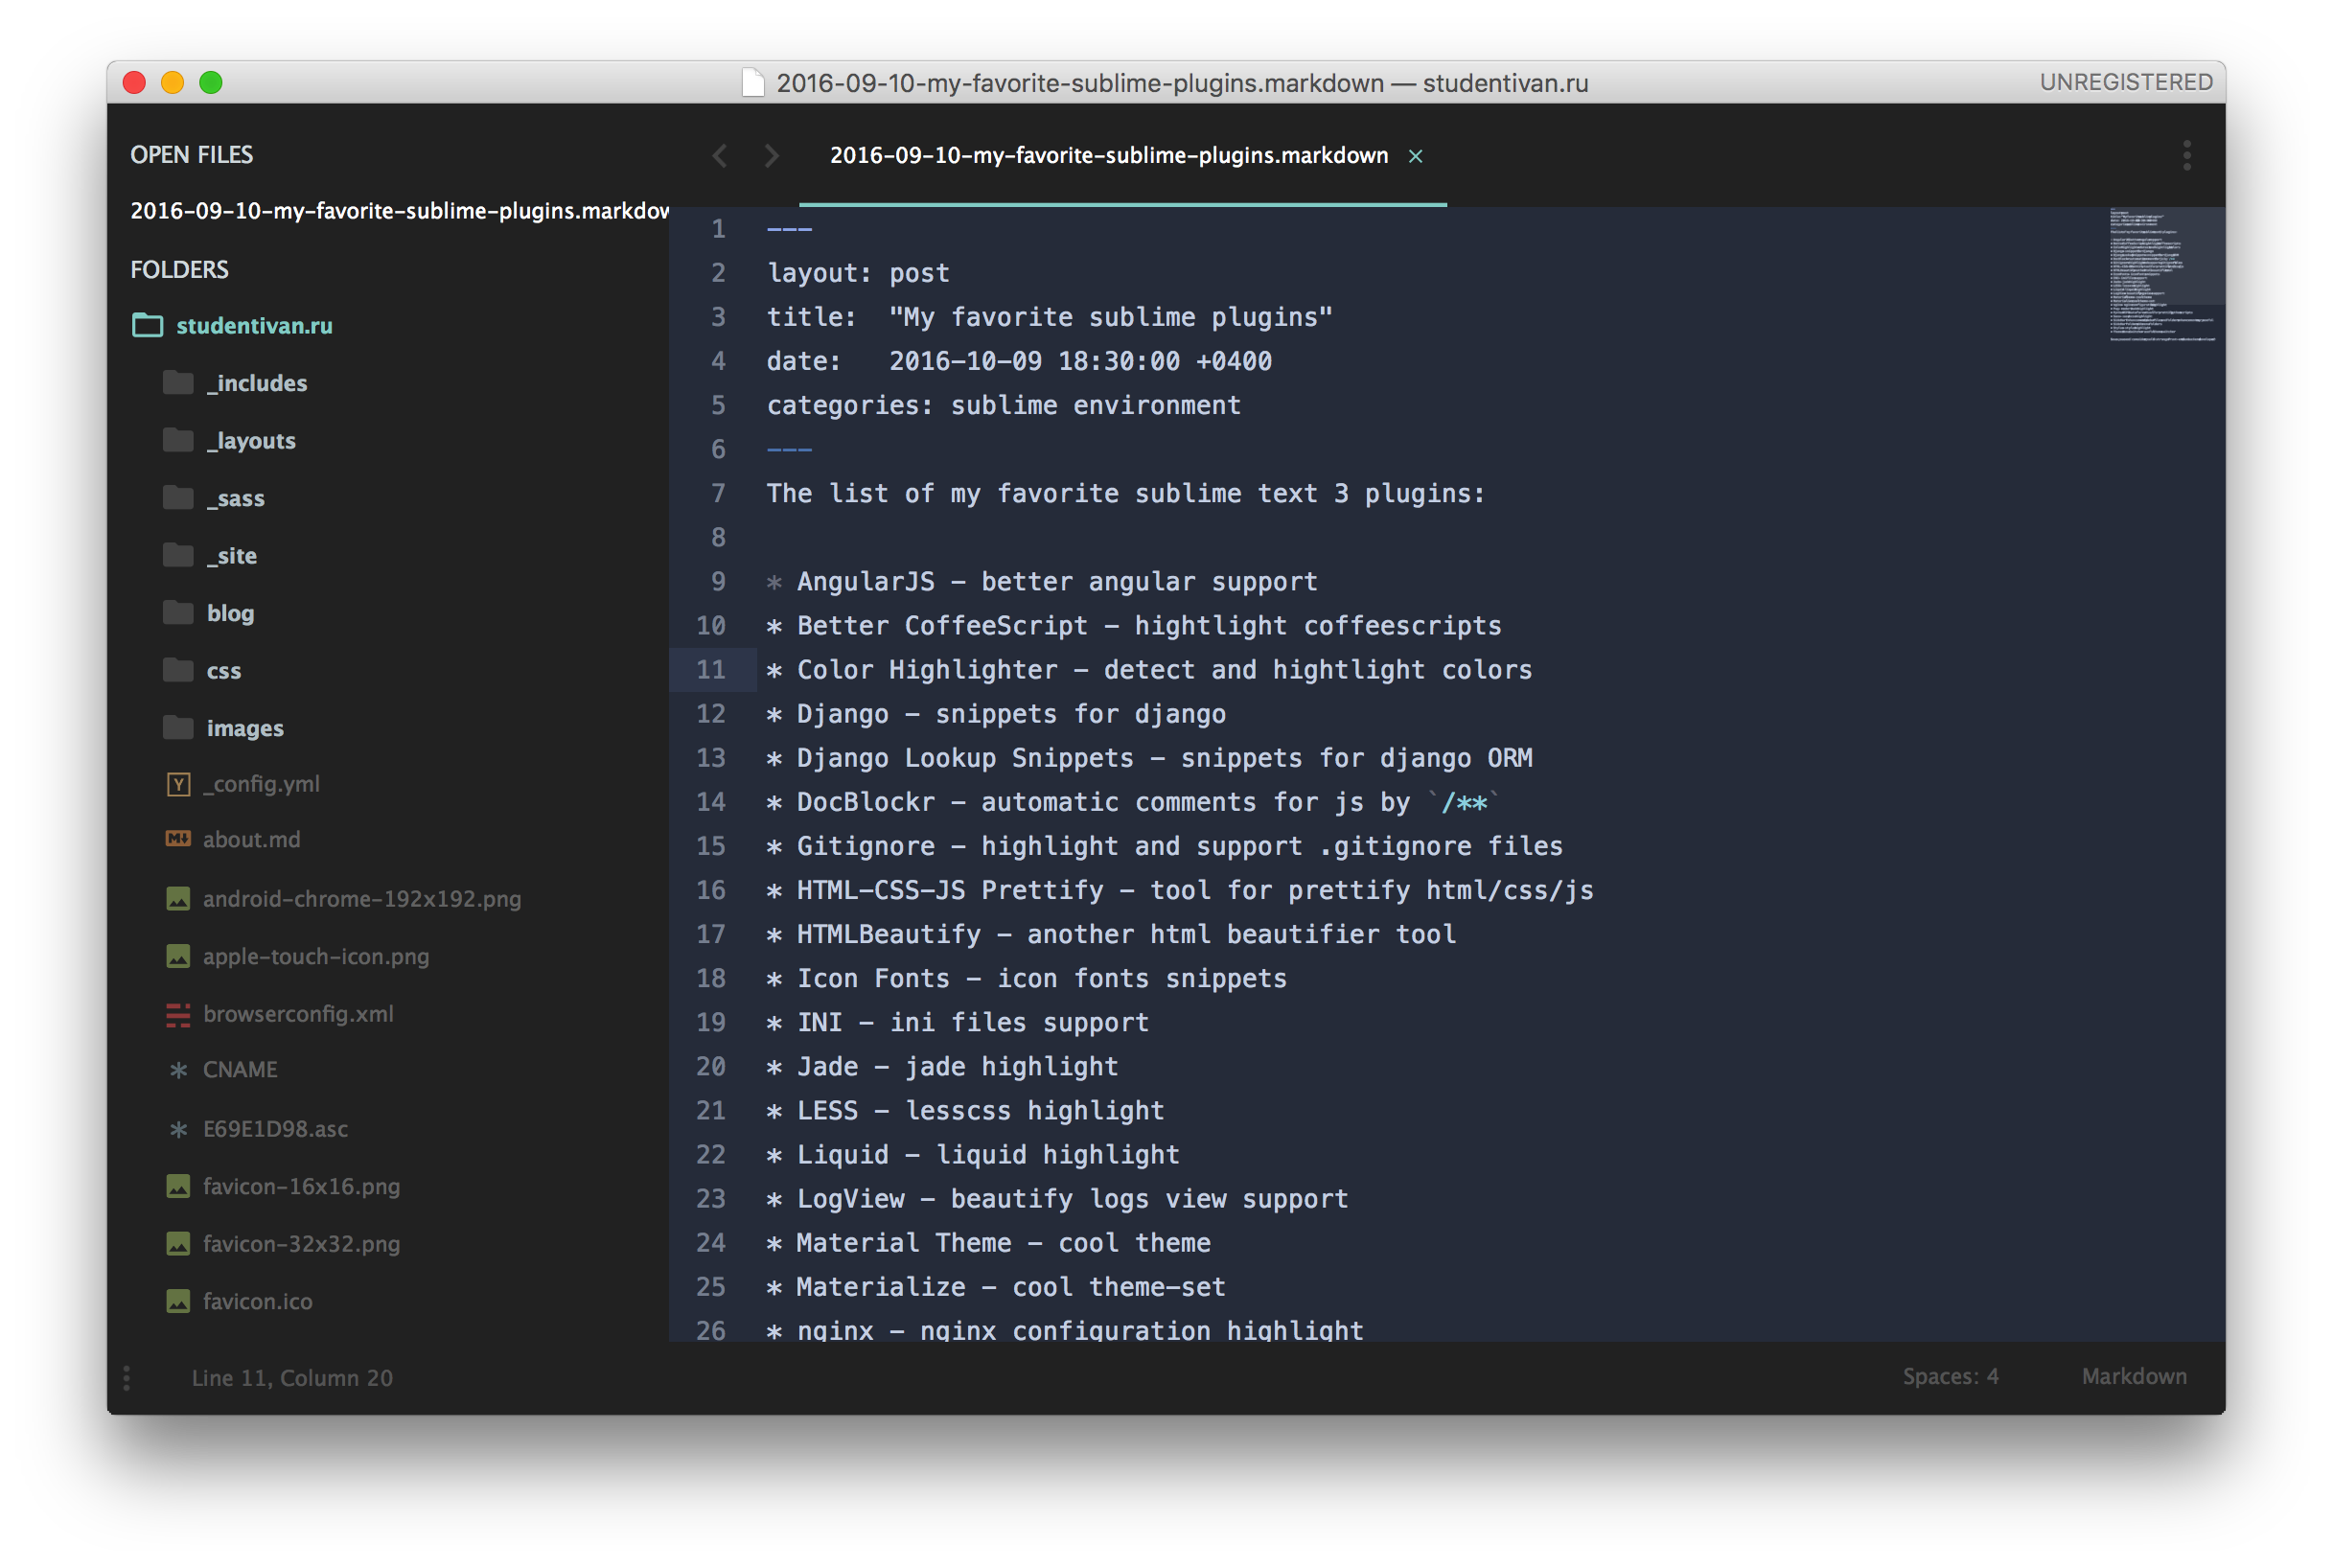Image resolution: width=2333 pixels, height=1568 pixels.
Task: Open apple-touch-icon.png in sidebar
Action: [316, 957]
